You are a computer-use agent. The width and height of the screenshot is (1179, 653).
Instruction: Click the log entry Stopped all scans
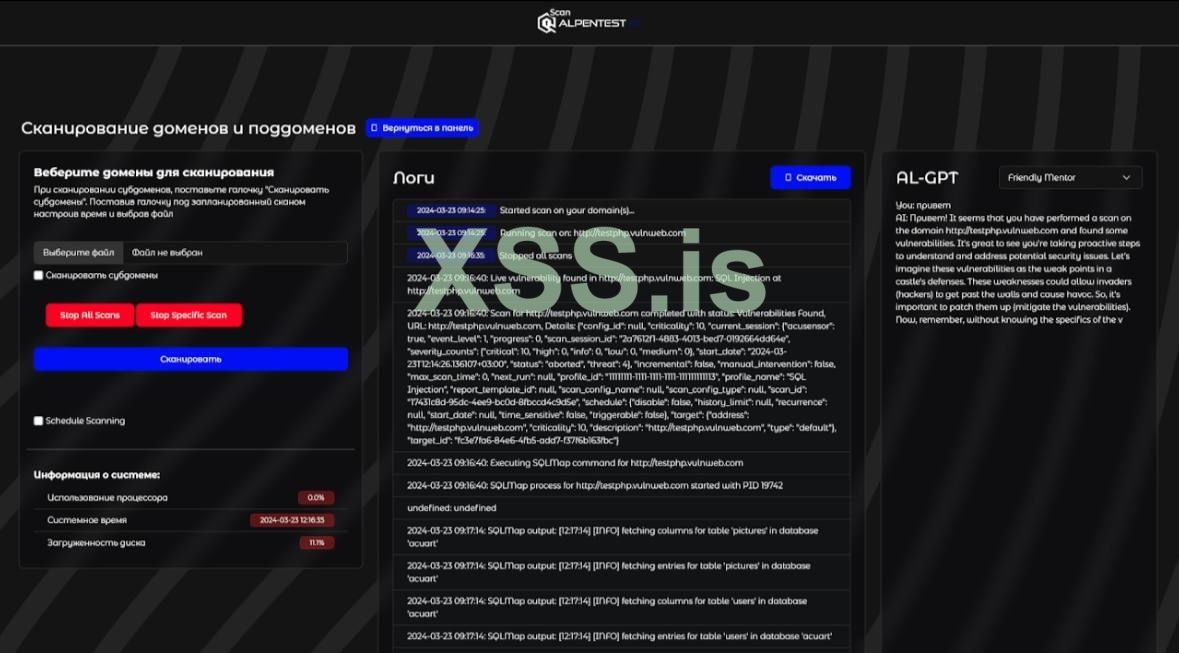coord(622,255)
